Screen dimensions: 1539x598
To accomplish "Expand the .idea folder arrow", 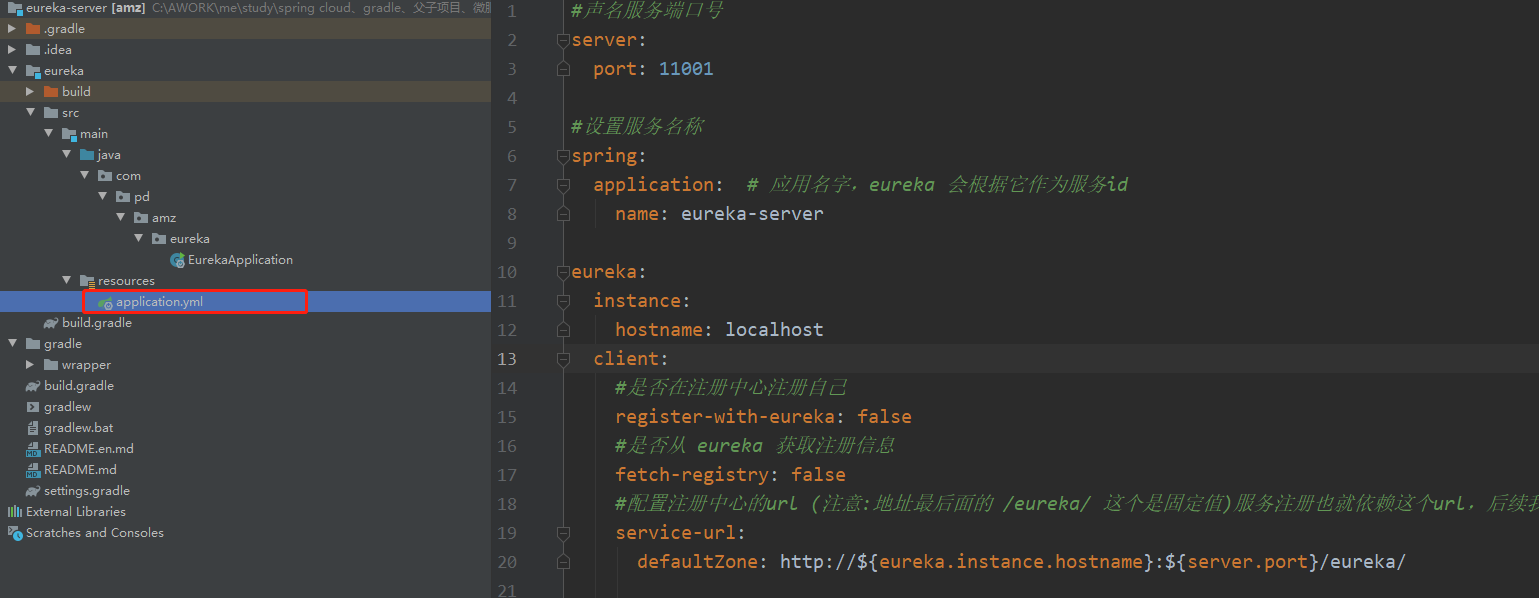I will click(x=12, y=50).
